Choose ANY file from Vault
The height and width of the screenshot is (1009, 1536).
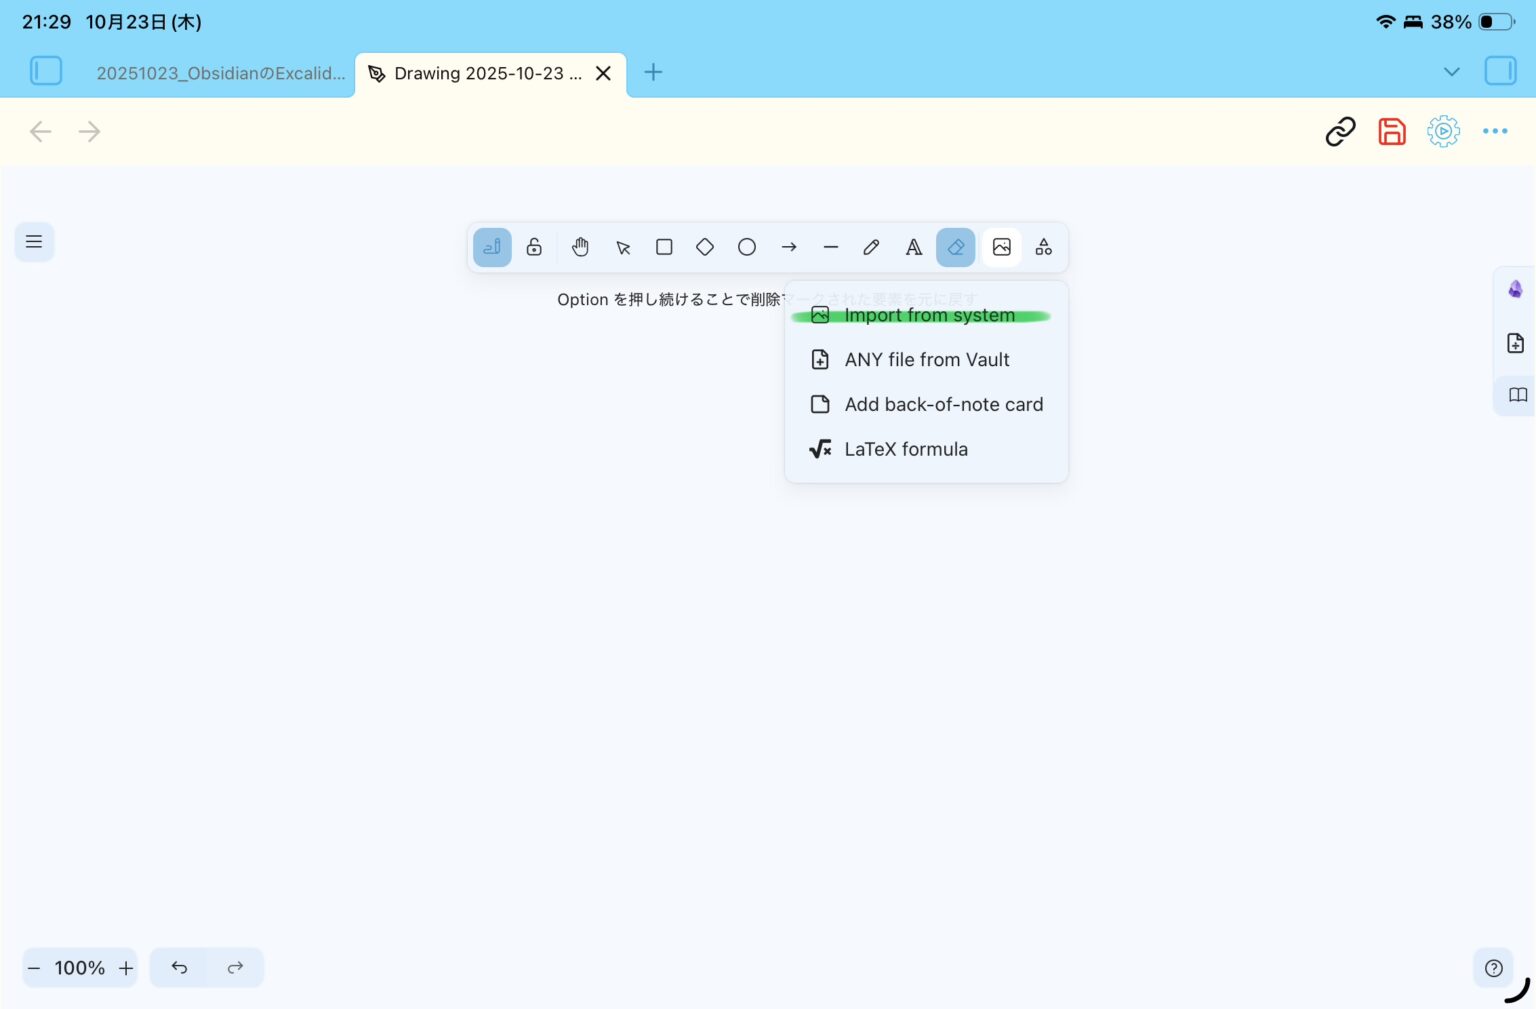927,360
